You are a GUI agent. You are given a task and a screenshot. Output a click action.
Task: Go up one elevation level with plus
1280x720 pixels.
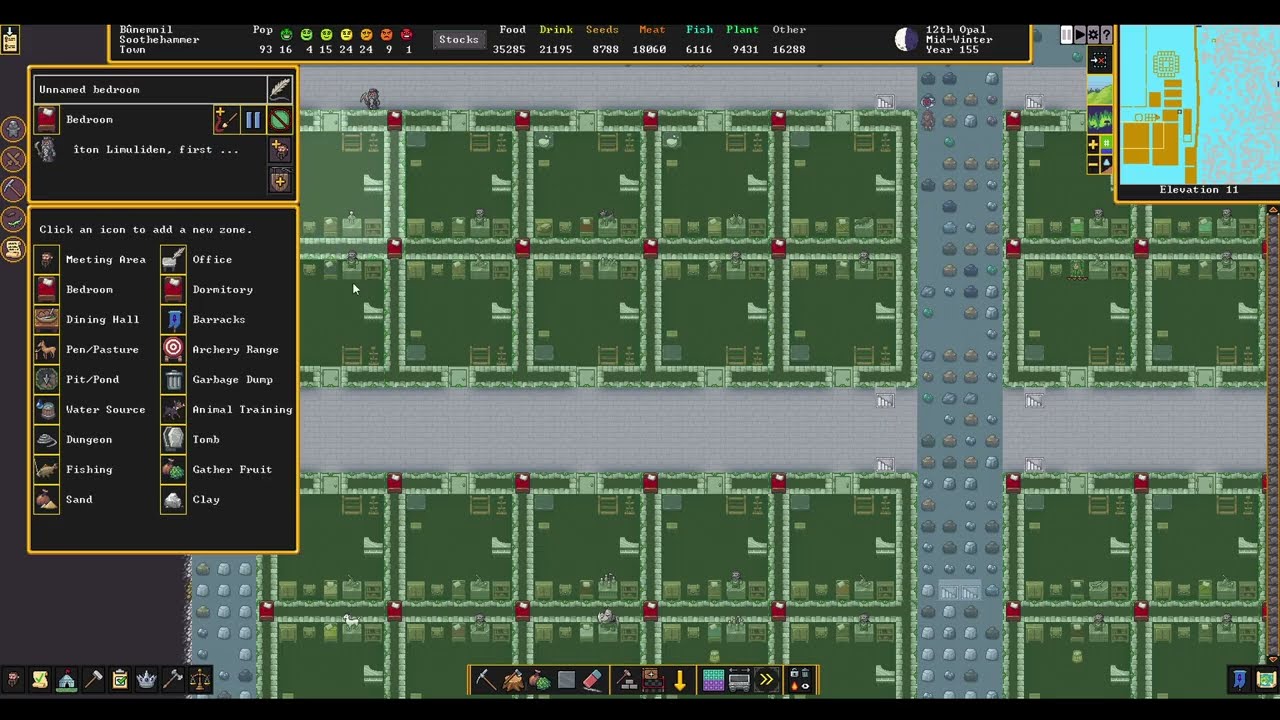click(1093, 144)
